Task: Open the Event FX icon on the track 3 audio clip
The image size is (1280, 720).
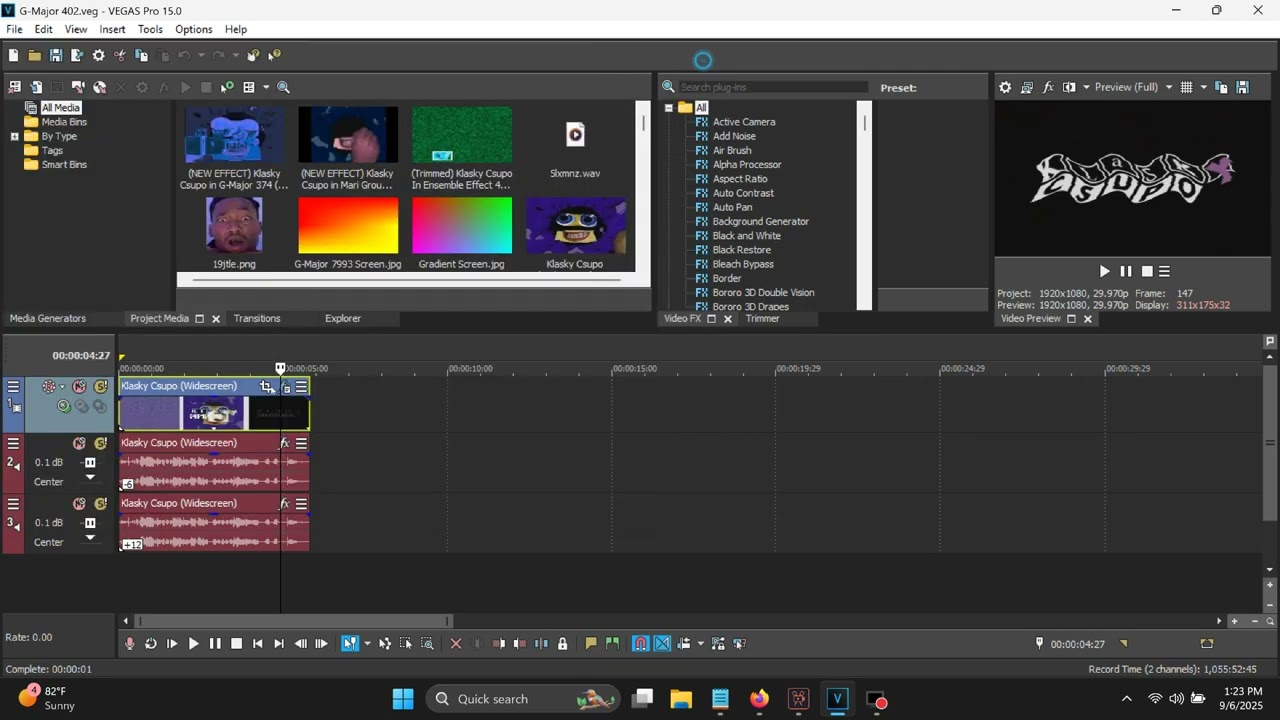Action: [x=285, y=504]
